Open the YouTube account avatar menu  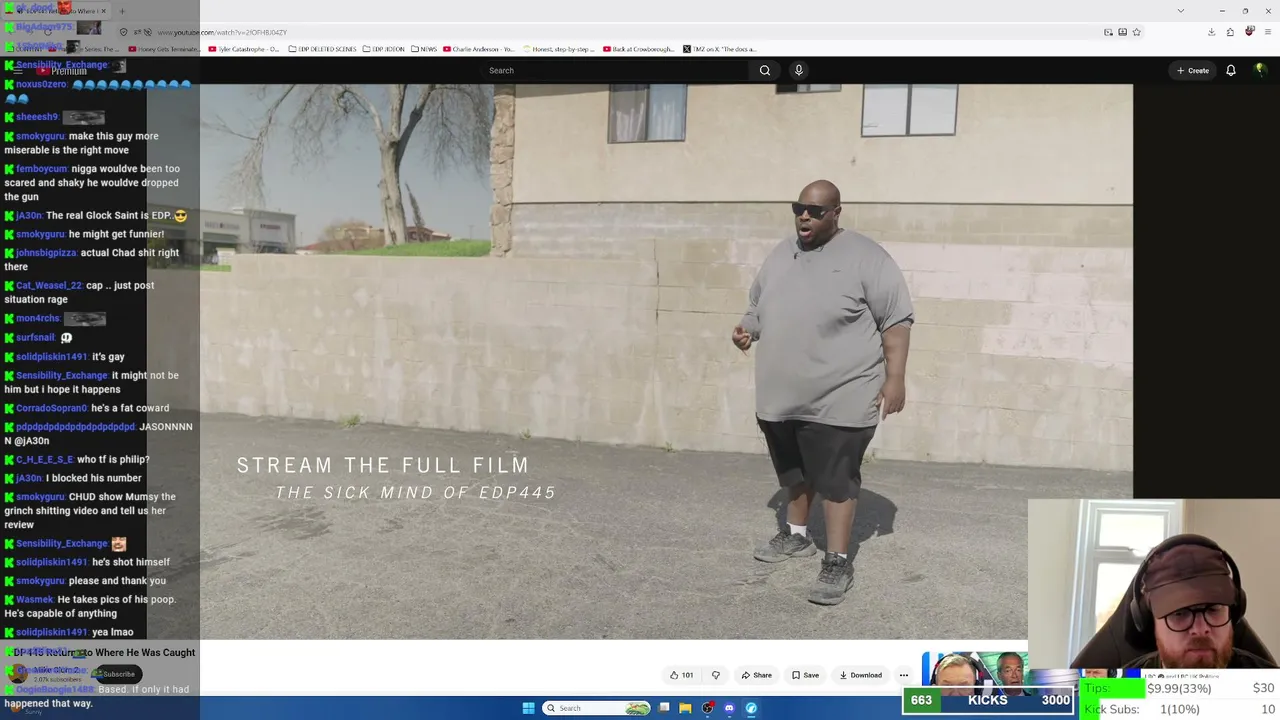point(1260,70)
